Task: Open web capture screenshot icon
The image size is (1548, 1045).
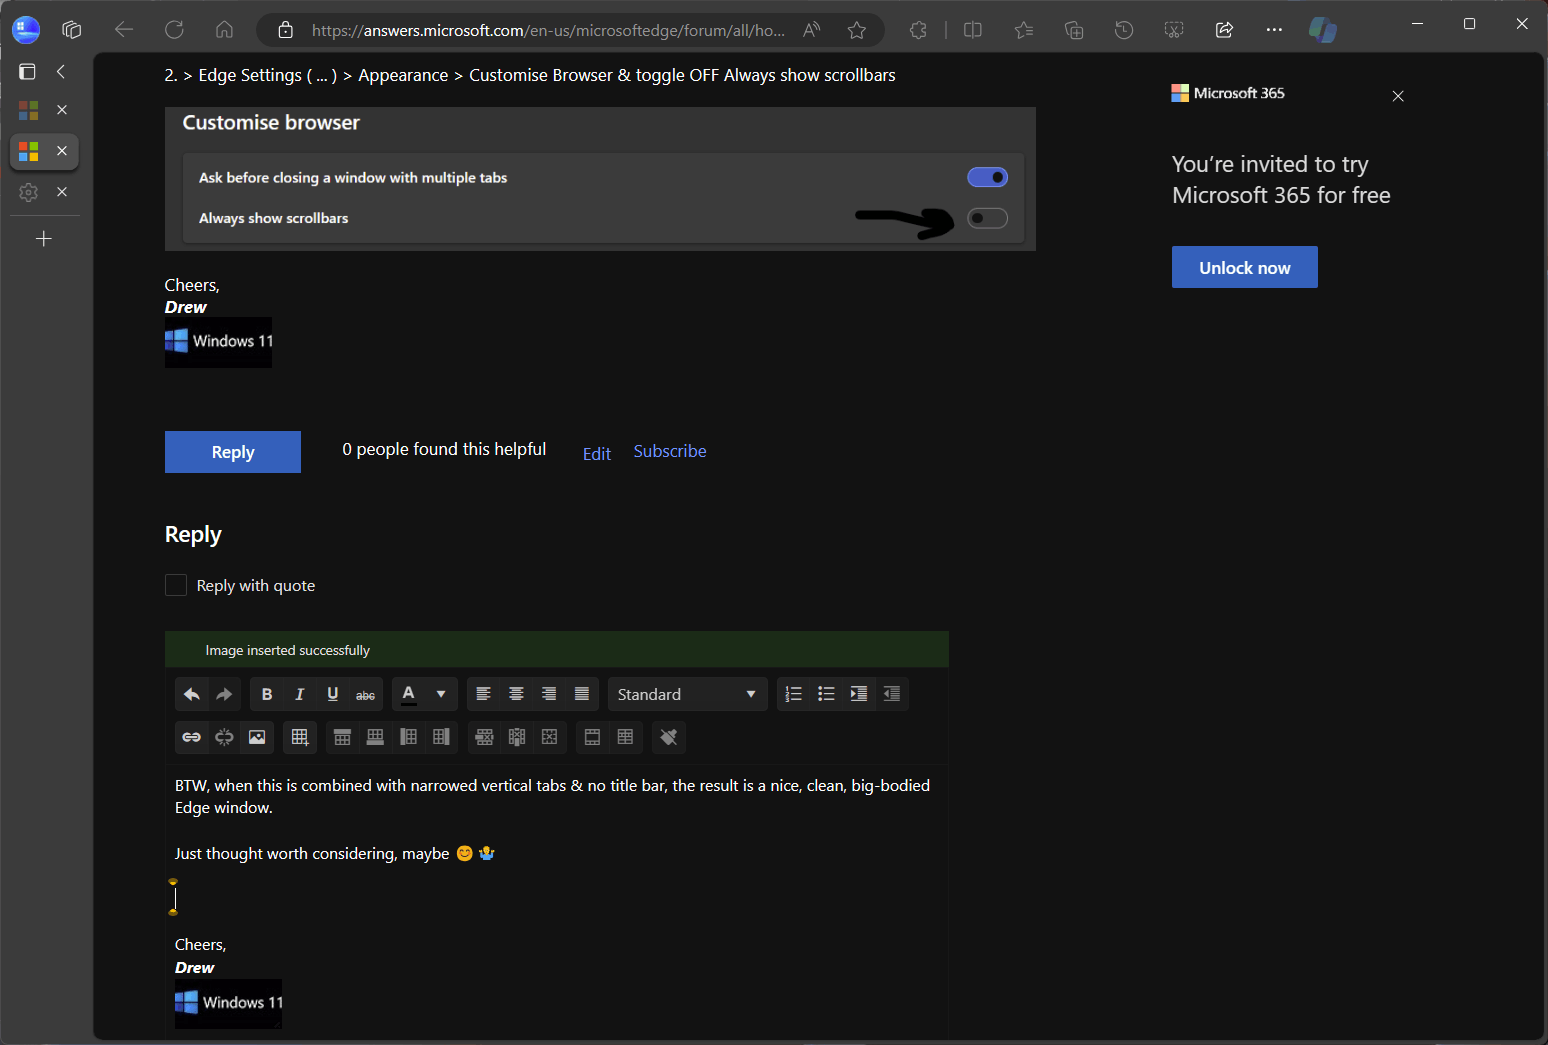Action: point(1174,30)
